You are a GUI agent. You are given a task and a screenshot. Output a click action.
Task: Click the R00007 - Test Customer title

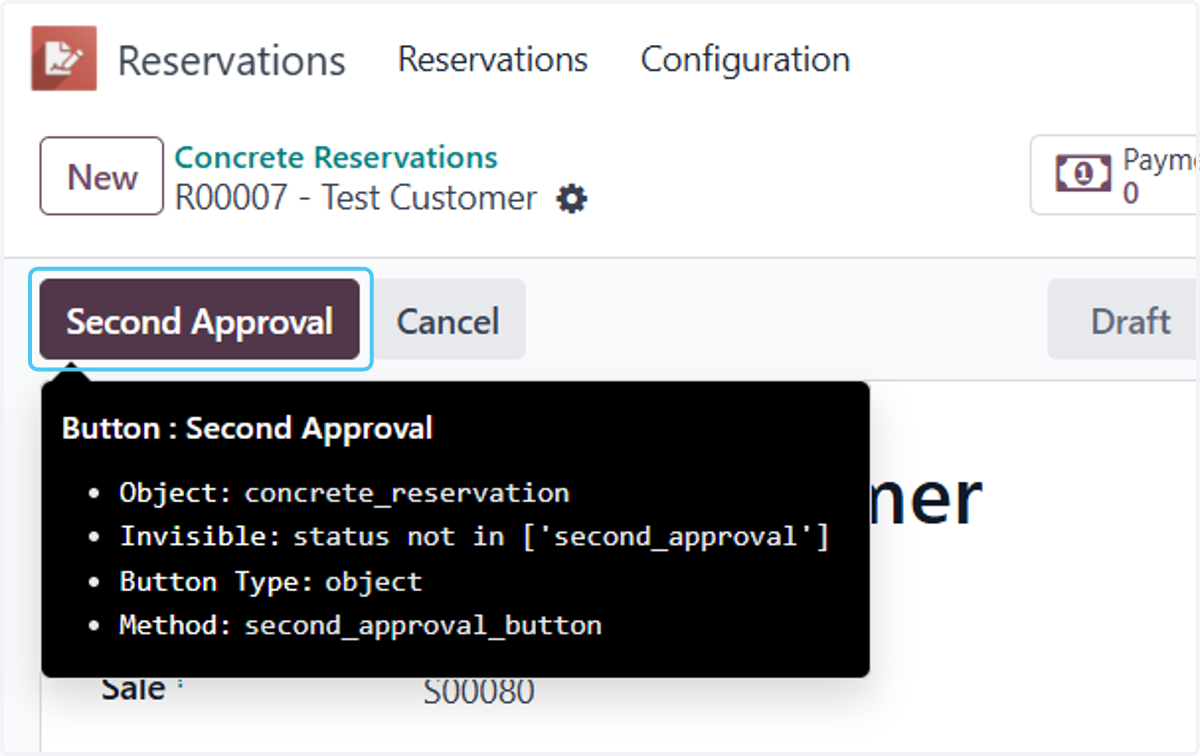(356, 198)
